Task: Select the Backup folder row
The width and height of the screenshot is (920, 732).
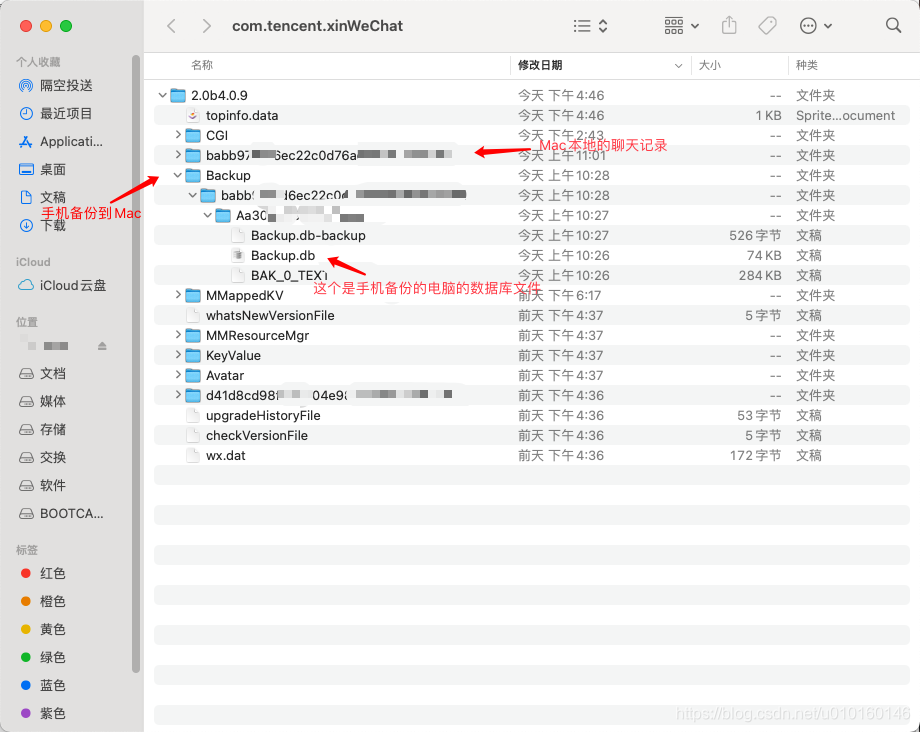Action: [532, 175]
